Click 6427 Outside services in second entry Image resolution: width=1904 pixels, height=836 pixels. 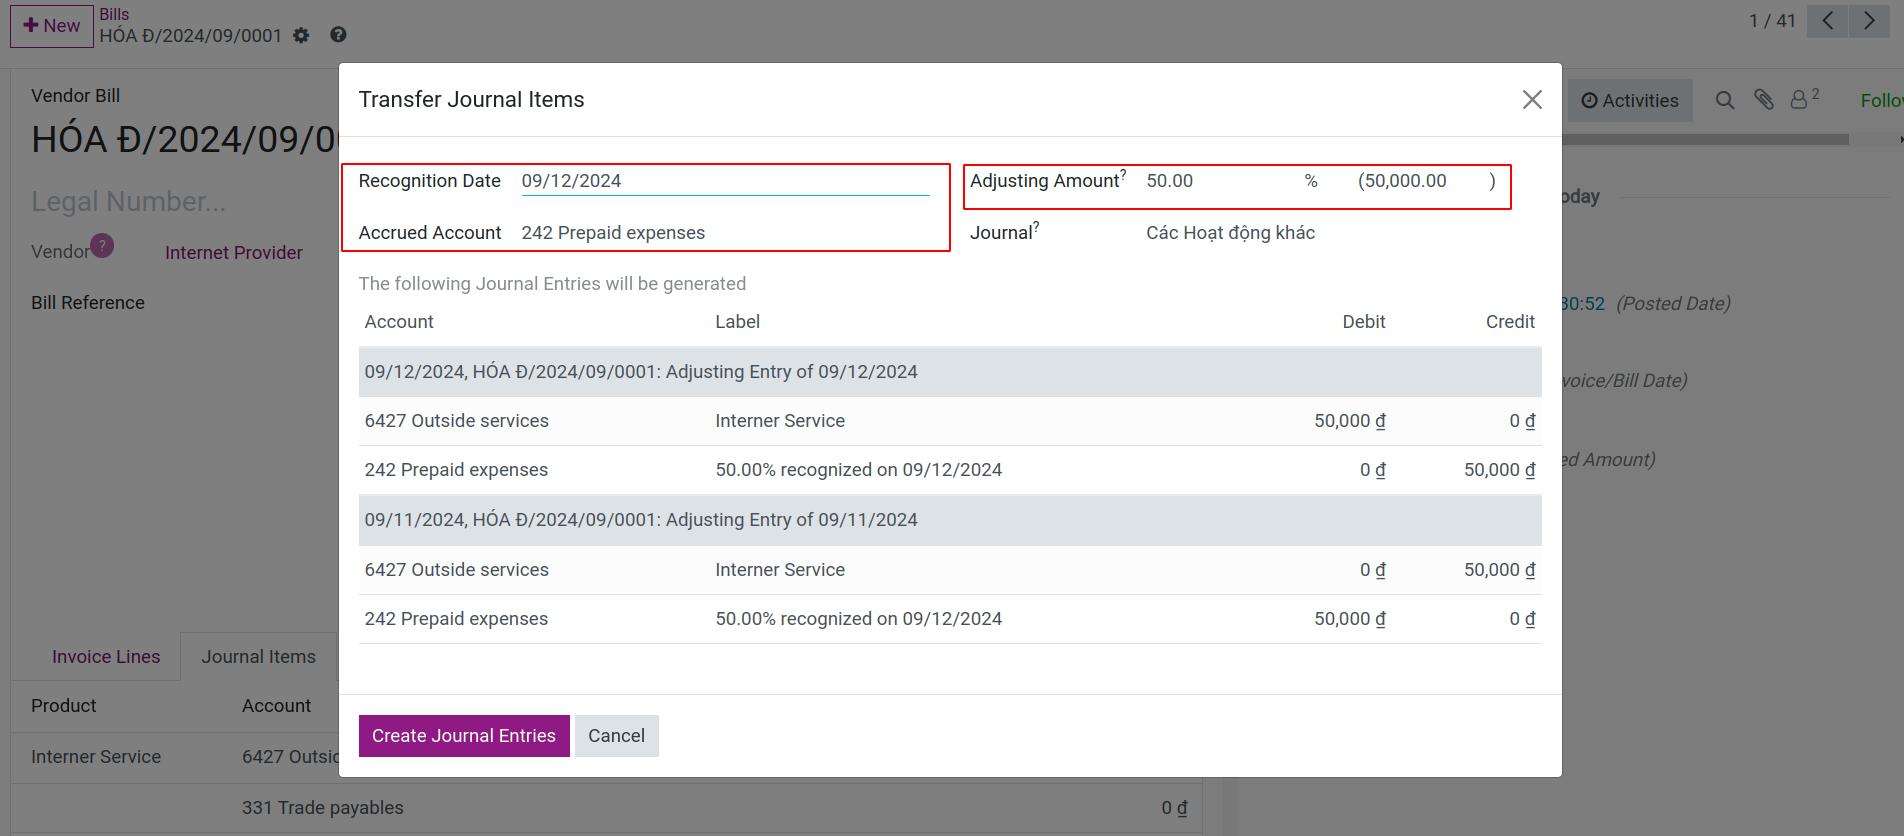[457, 570]
